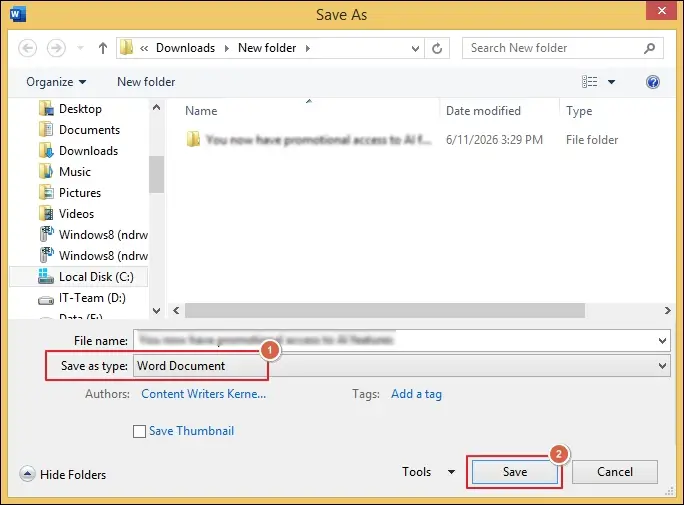Click navigation pane scroll up arrow
Screen dimensions: 684x505
point(157,107)
